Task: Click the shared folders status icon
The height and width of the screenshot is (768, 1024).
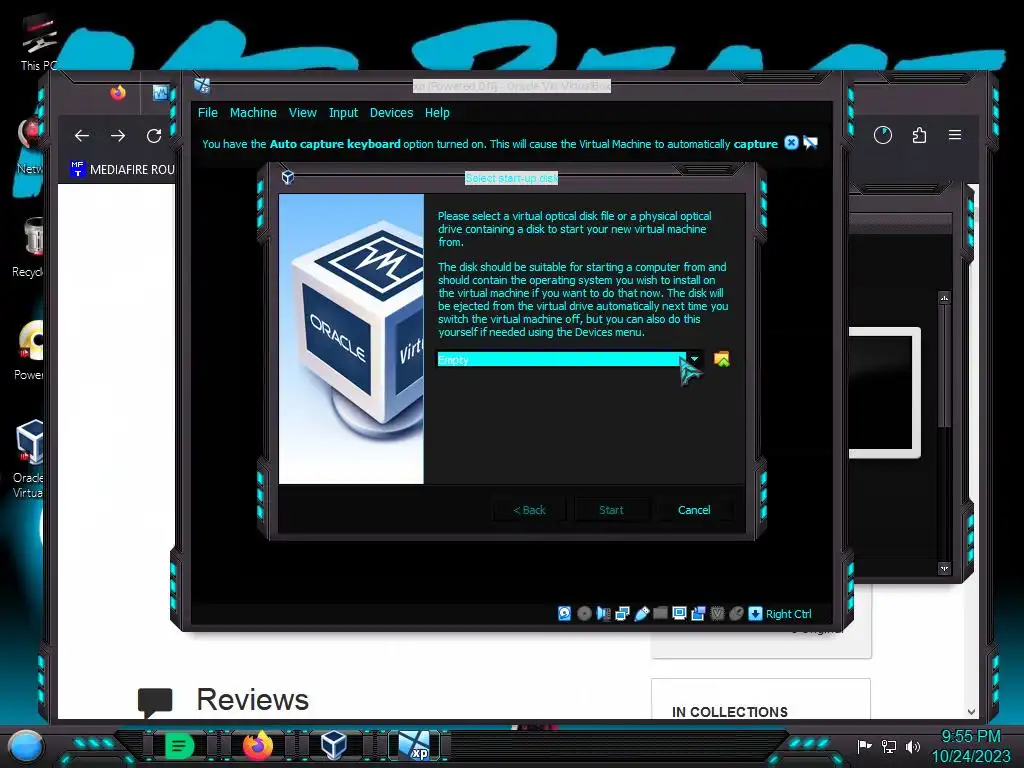Action: [x=660, y=613]
